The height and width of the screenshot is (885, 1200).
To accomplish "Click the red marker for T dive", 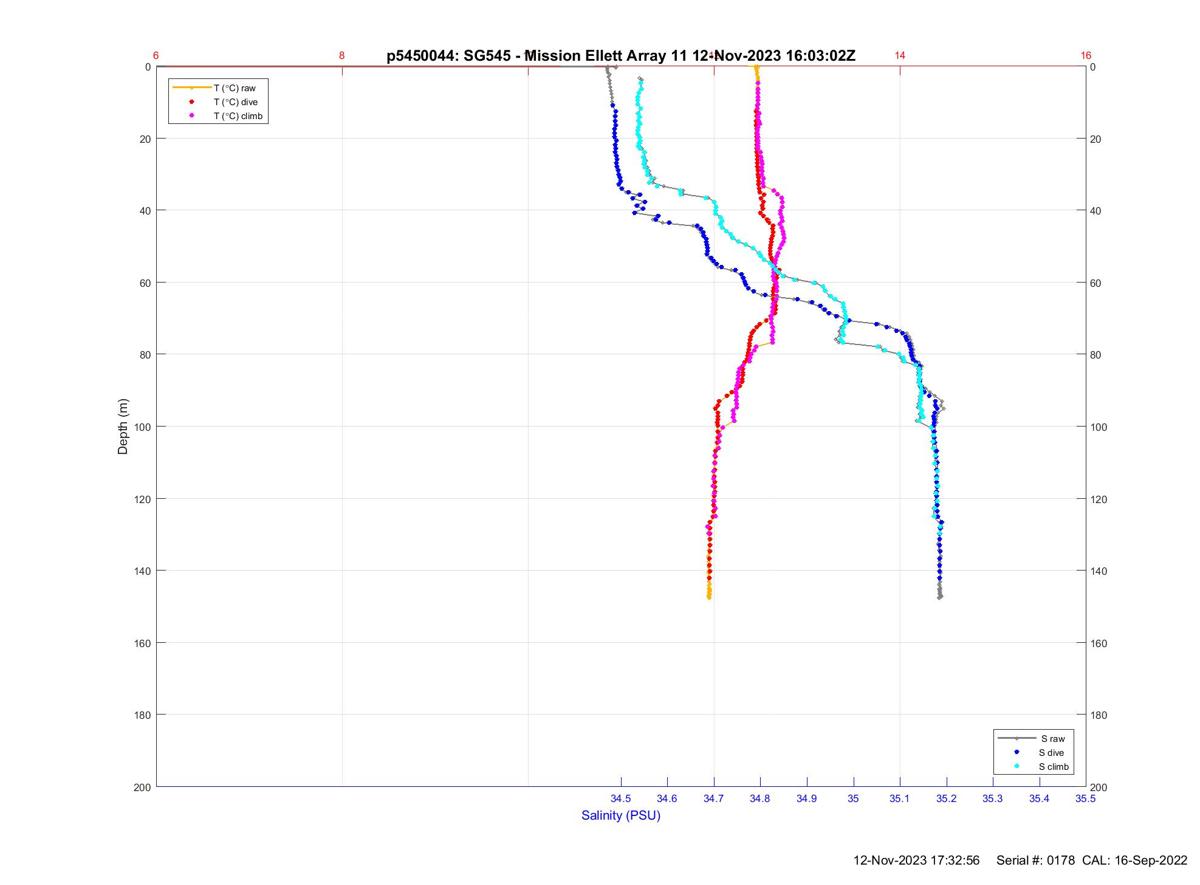I will [191, 102].
